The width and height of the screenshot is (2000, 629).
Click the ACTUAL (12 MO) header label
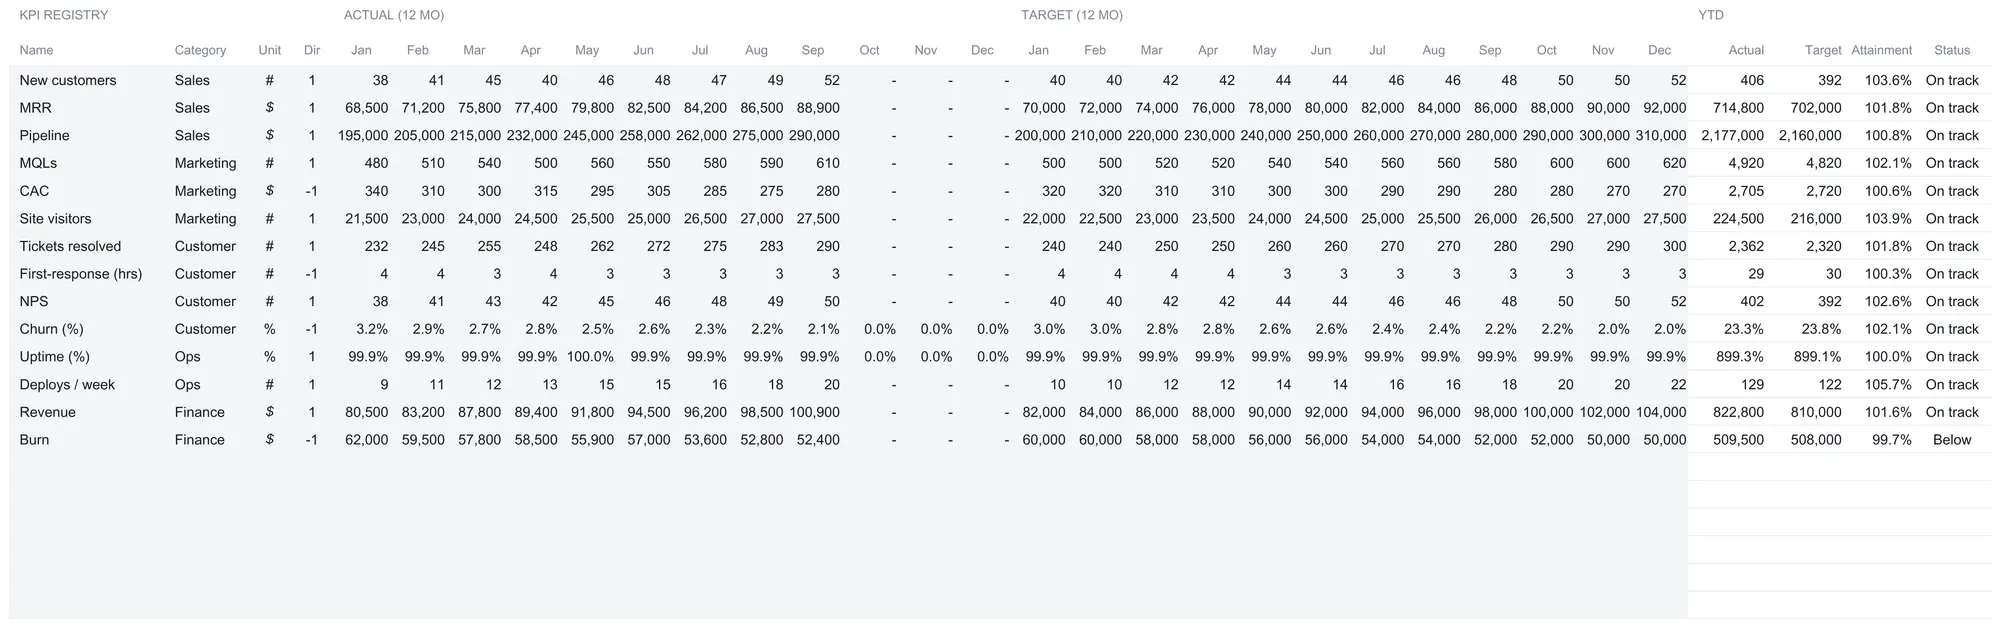[x=394, y=15]
